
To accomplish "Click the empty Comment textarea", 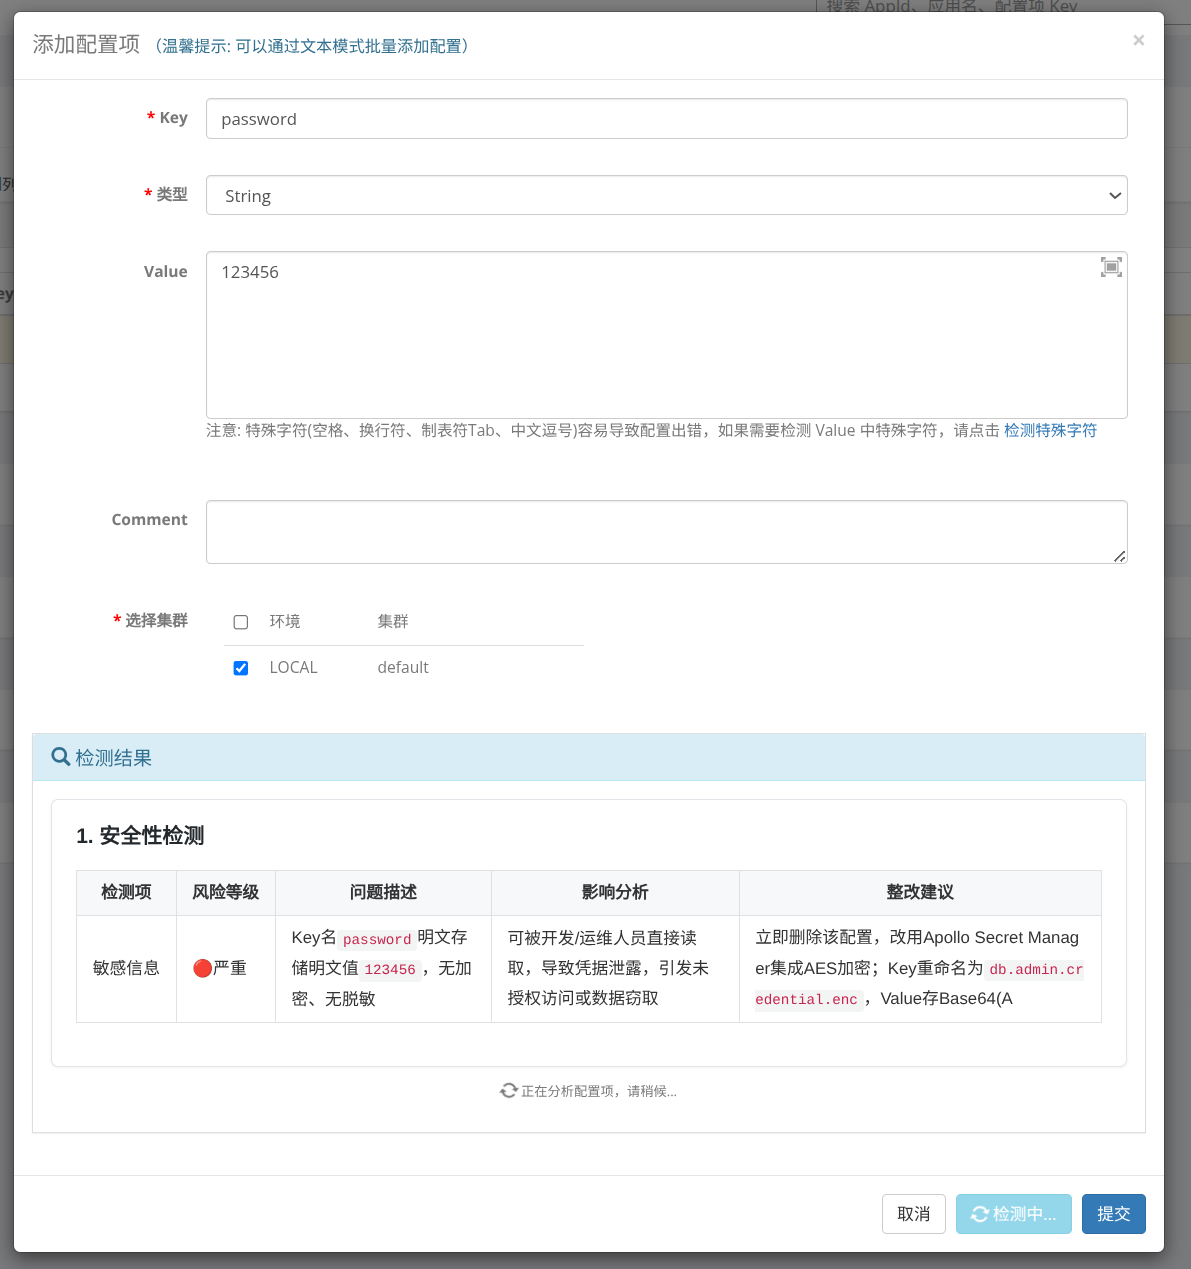I will click(666, 531).
